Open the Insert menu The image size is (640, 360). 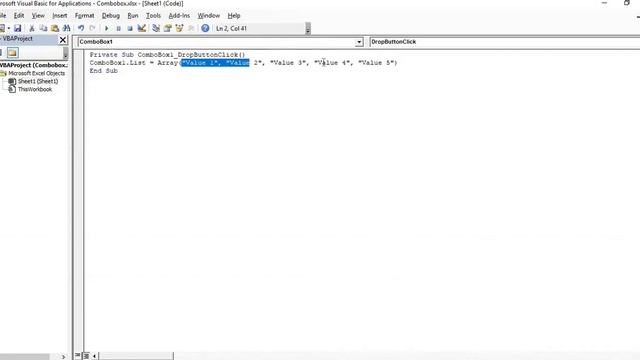60,16
